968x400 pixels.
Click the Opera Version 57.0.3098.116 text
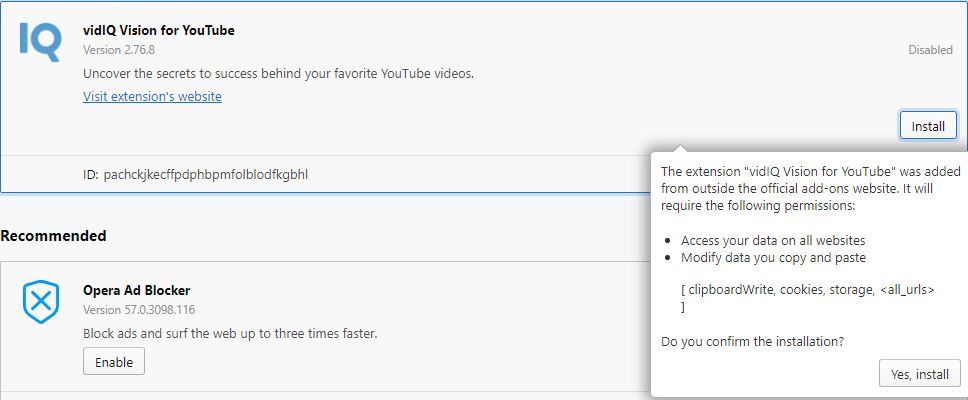click(x=139, y=309)
